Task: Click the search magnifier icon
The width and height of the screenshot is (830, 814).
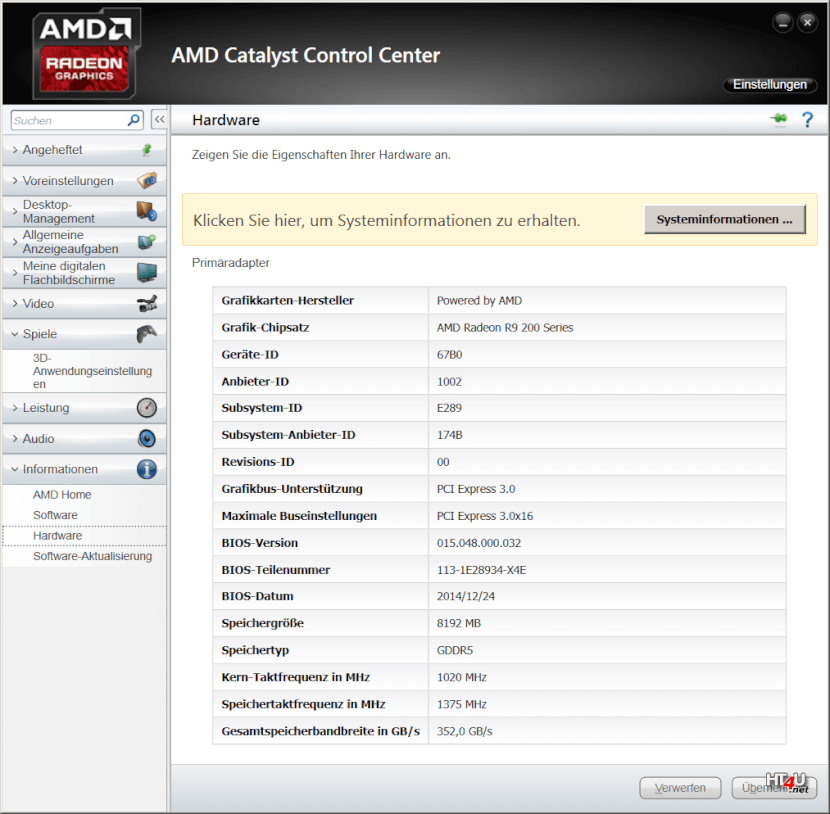Action: pos(134,120)
